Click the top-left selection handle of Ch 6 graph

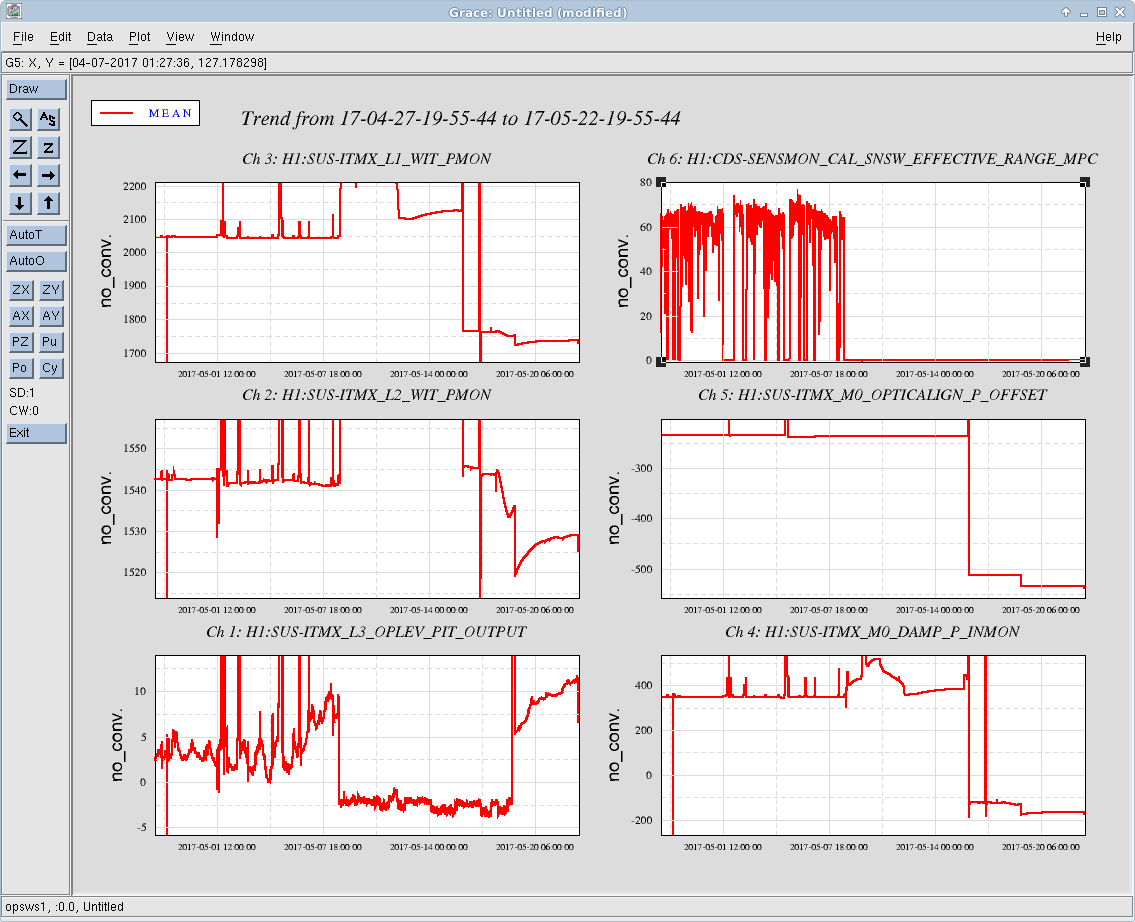click(661, 182)
